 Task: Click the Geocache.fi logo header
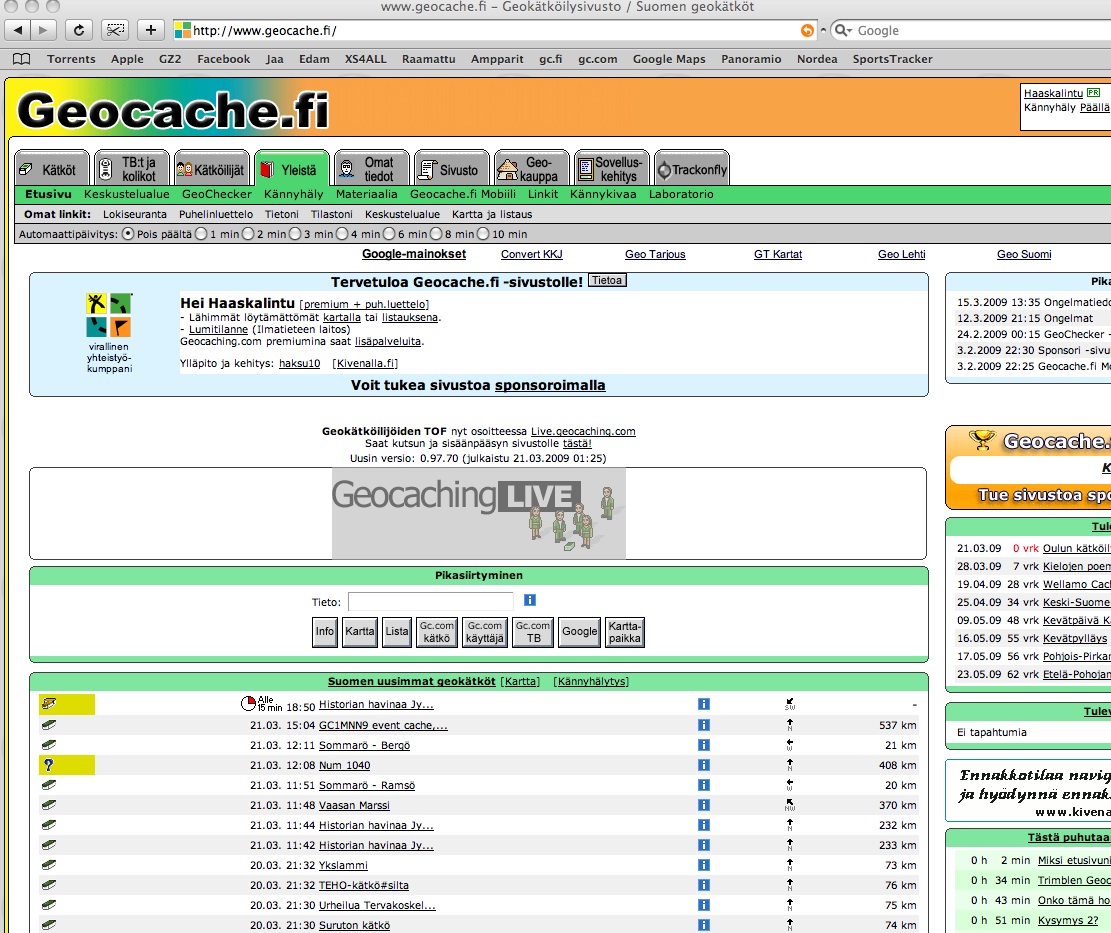pos(173,111)
